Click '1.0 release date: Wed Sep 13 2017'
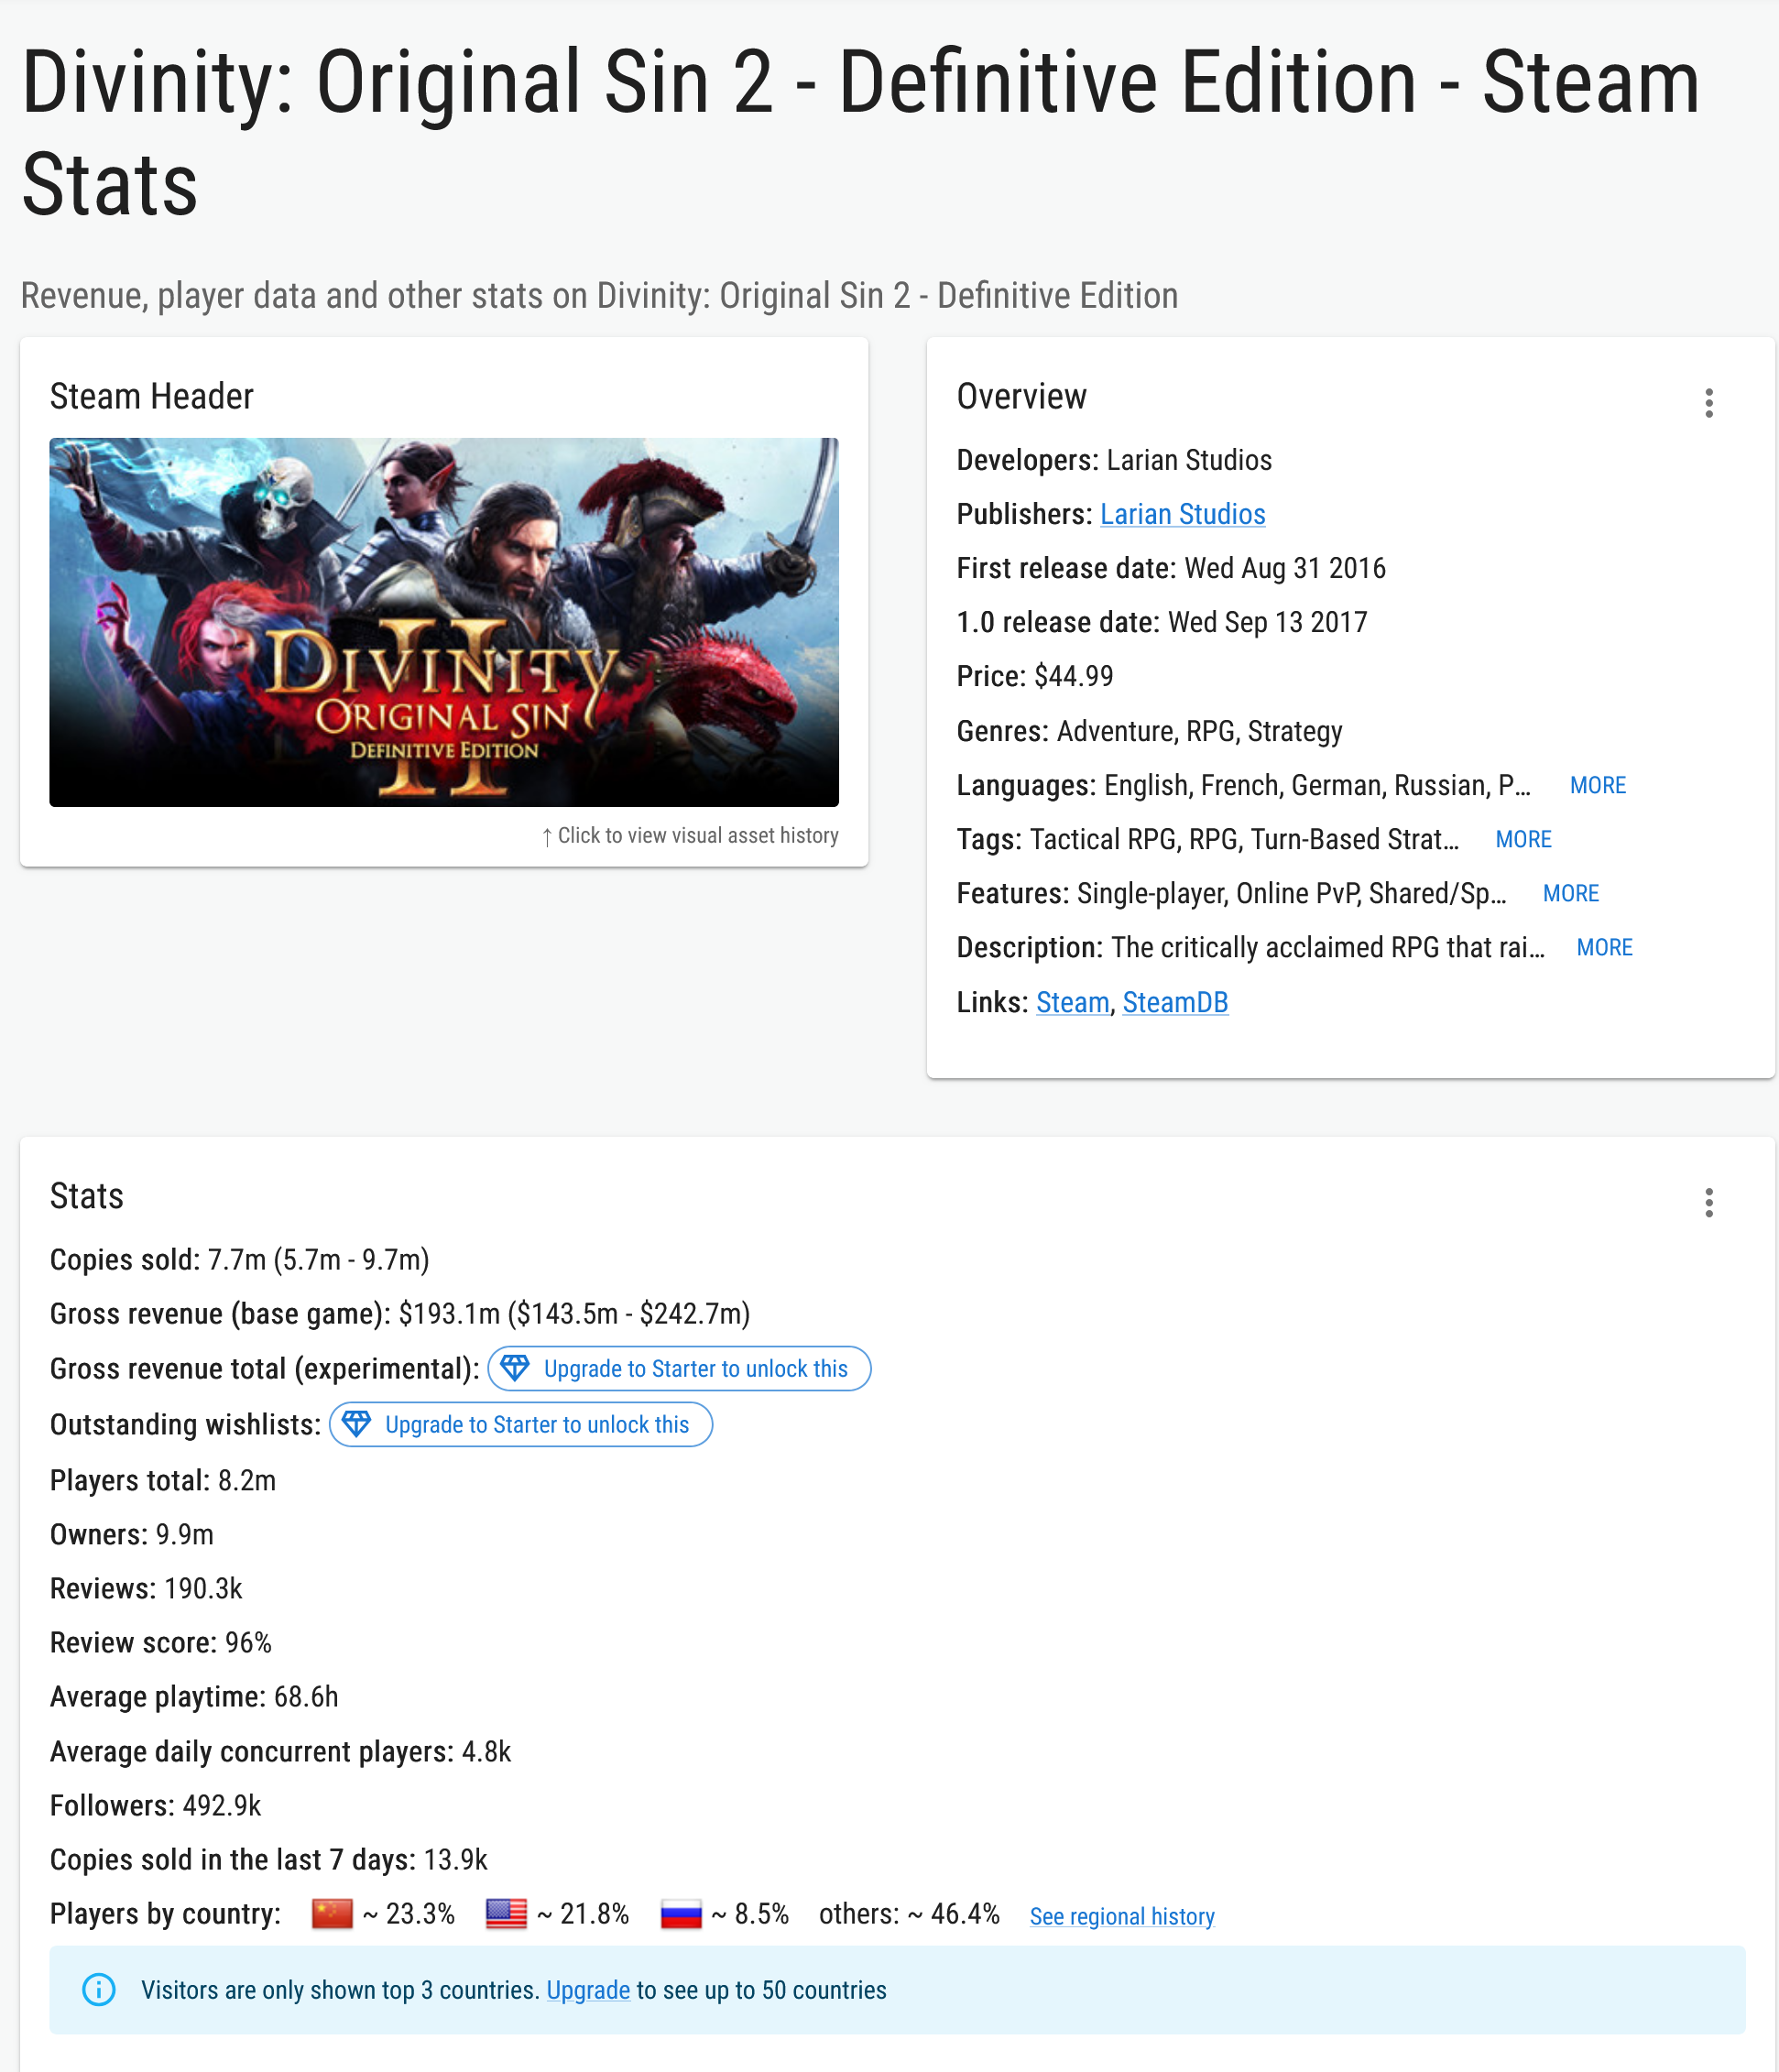1779x2072 pixels. click(1162, 622)
